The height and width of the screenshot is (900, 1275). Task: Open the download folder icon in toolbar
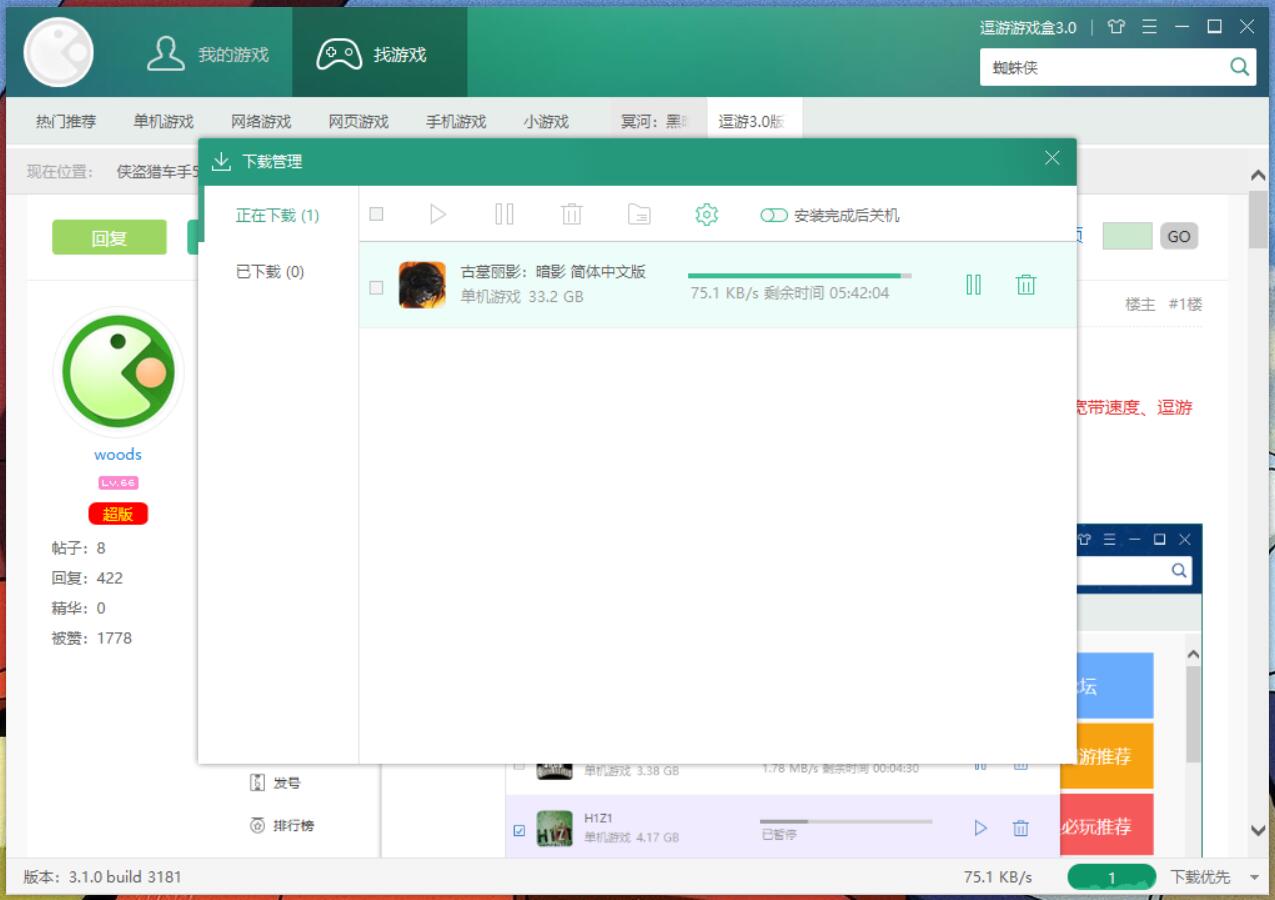coord(639,214)
